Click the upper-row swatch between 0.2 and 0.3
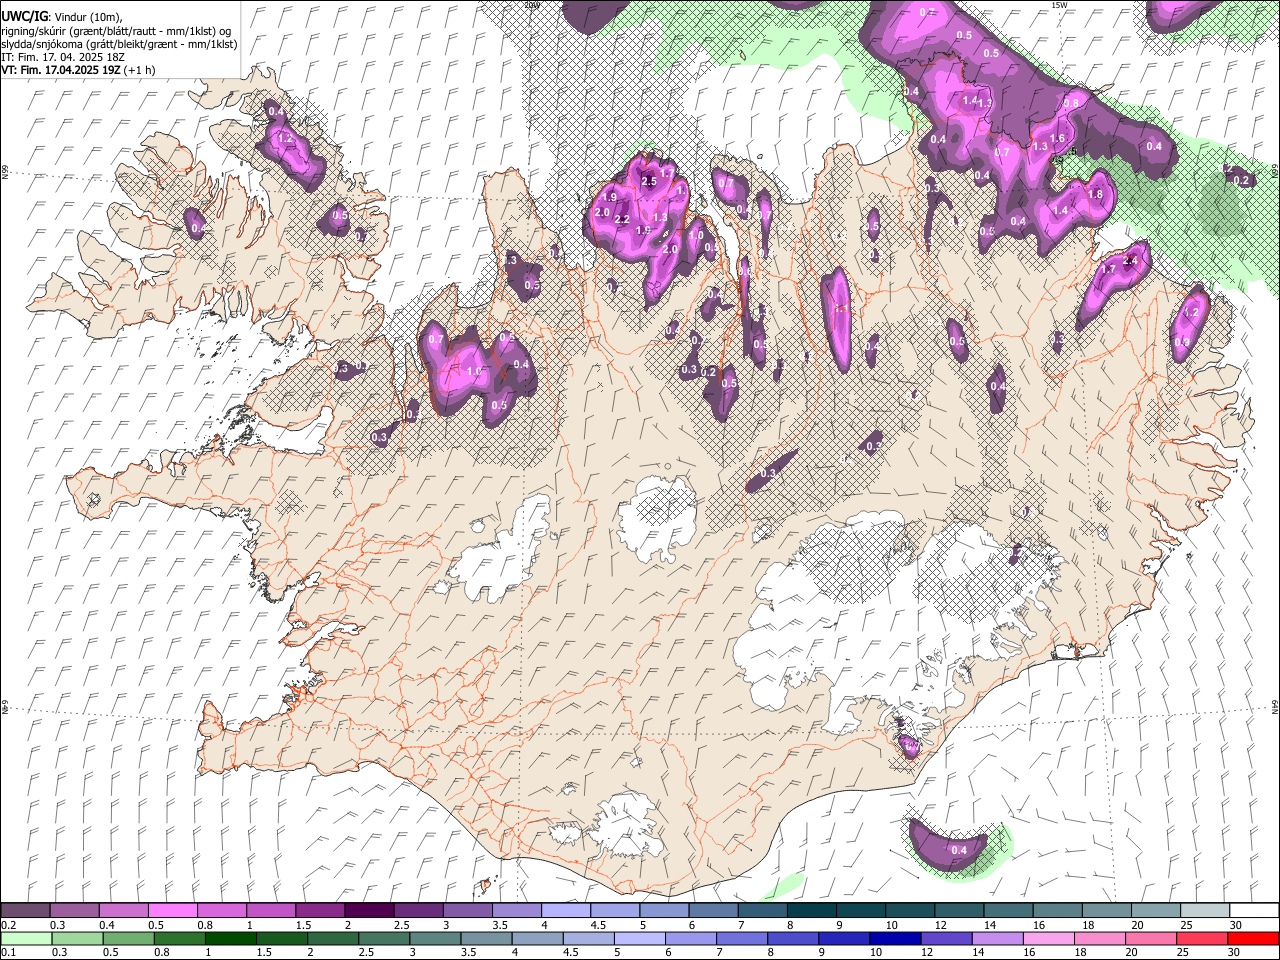The width and height of the screenshot is (1280, 960). (x=26, y=910)
